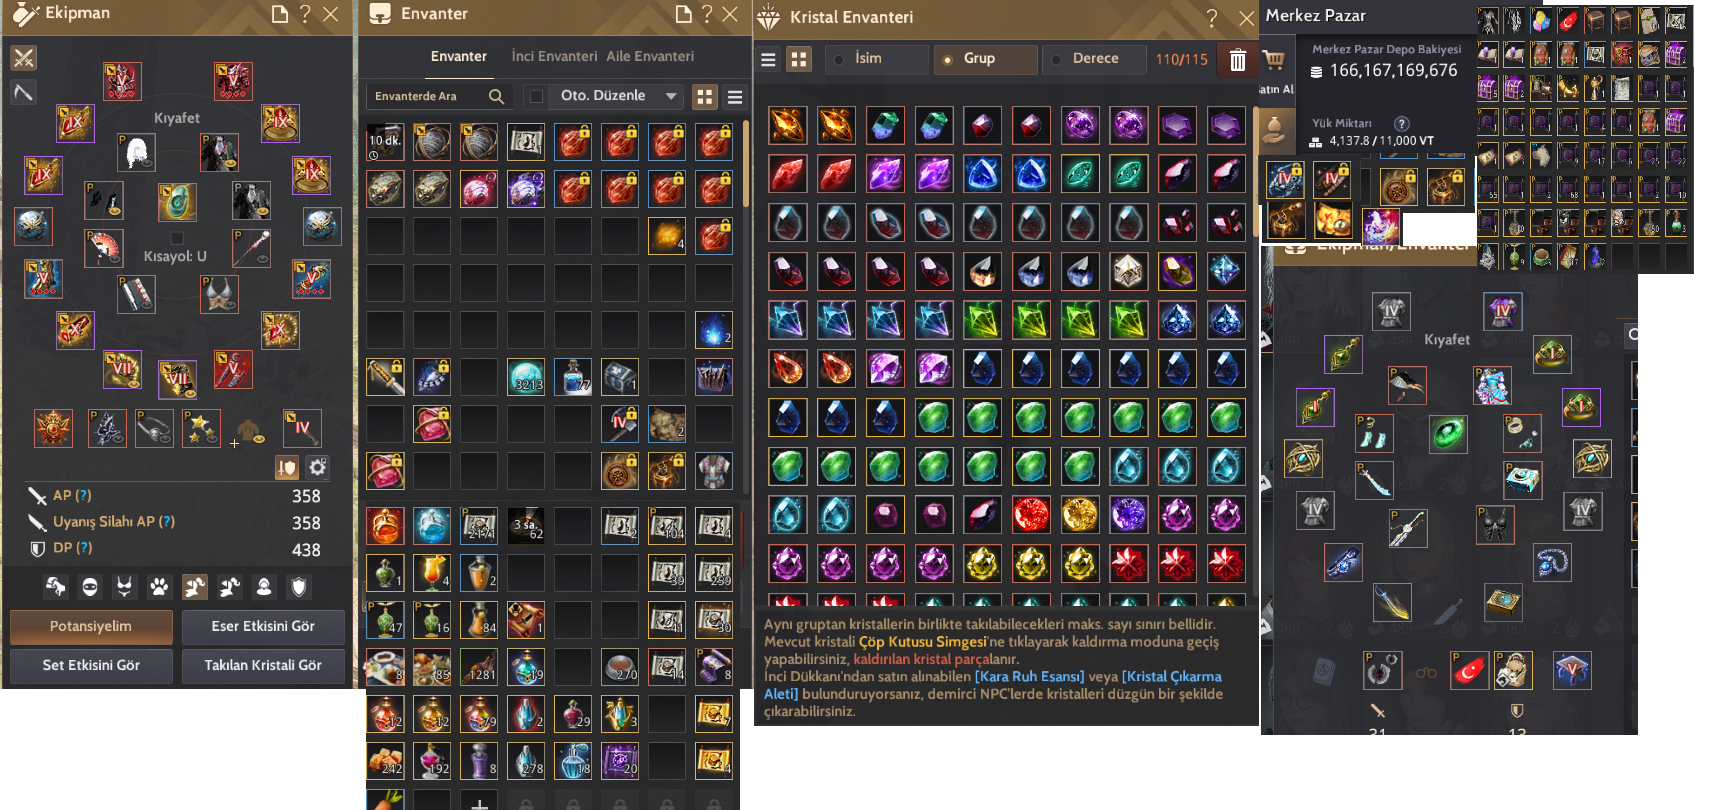Open the İnci Envanteri tab
Image resolution: width=1731 pixels, height=810 pixels.
(554, 56)
